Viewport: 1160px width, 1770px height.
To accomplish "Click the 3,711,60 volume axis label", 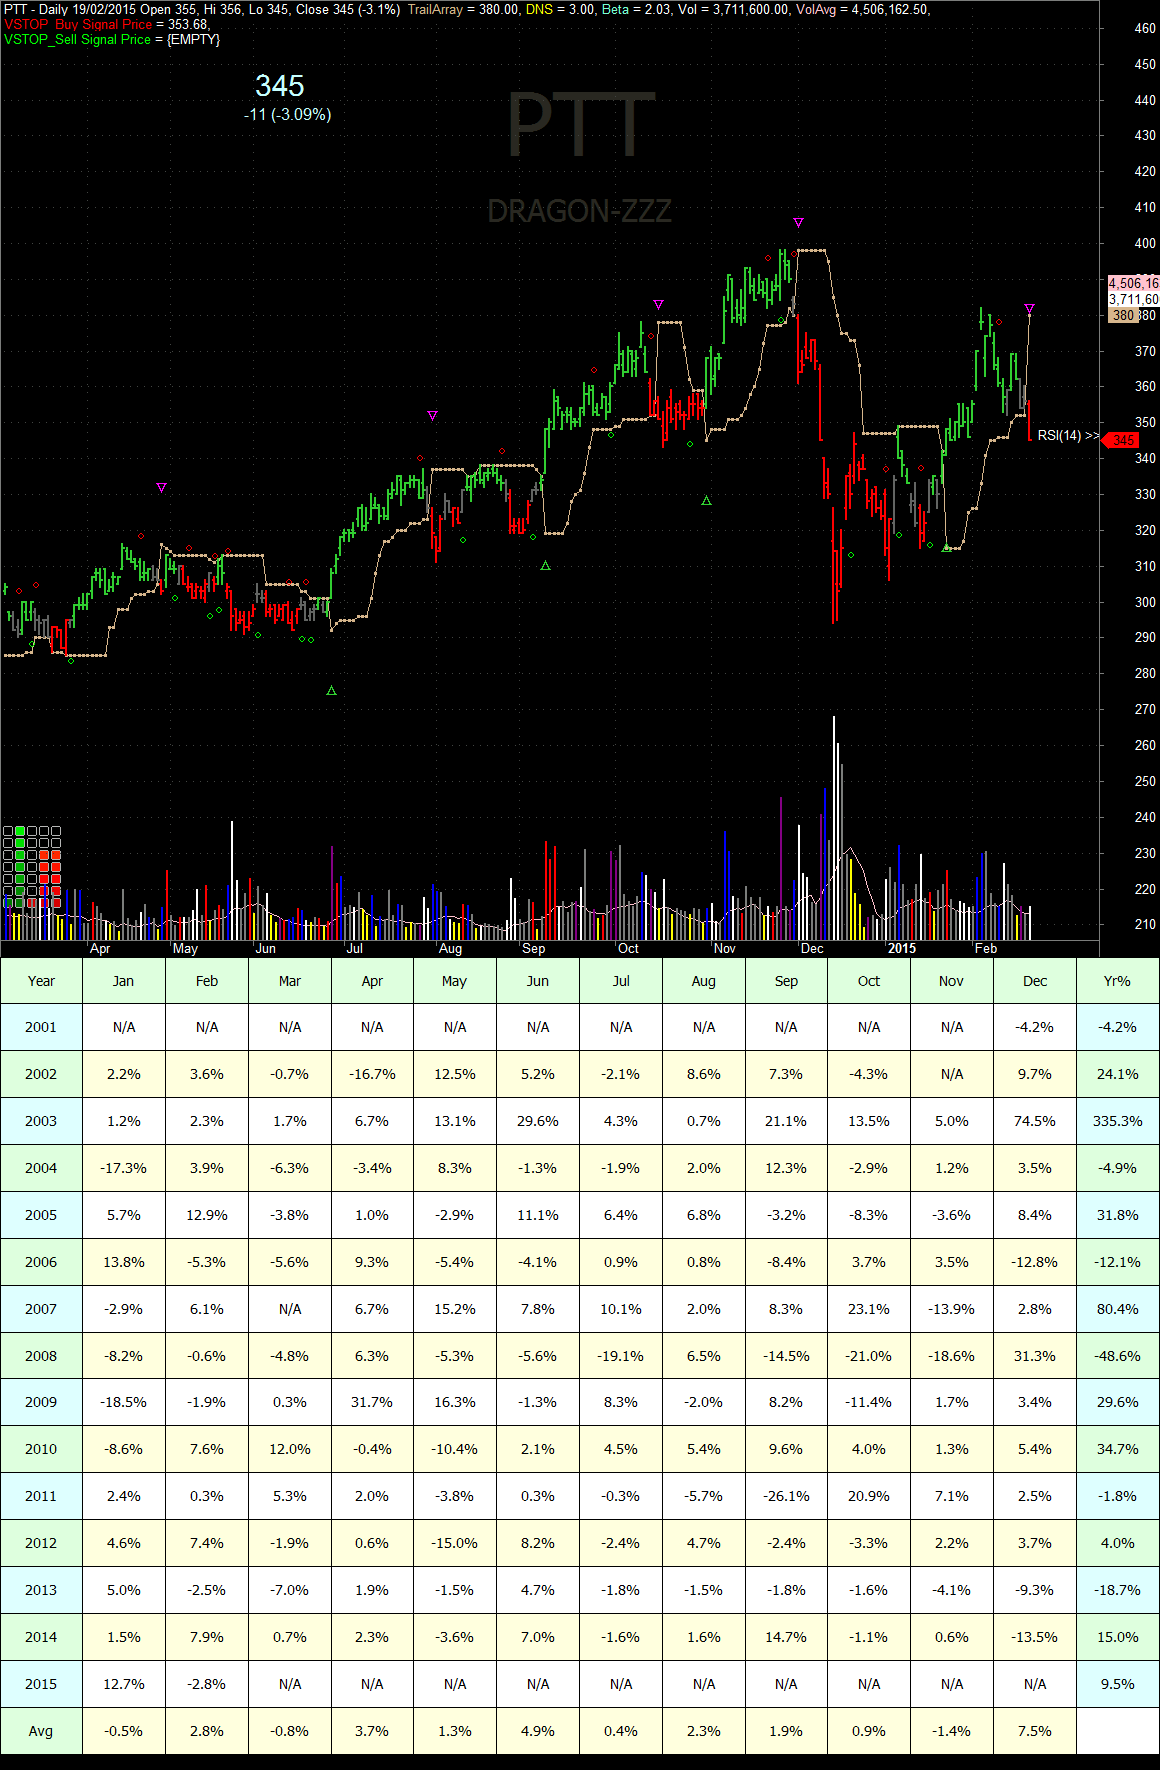I will pos(1133,299).
